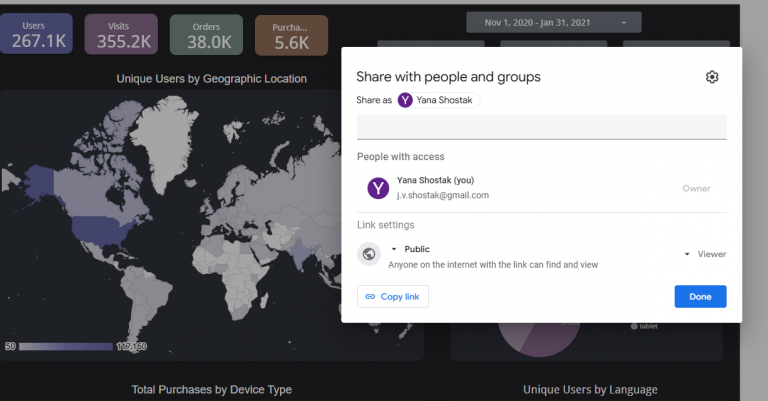Click the Orders 38.0K scorecard
This screenshot has width=768, height=401.
coord(206,35)
